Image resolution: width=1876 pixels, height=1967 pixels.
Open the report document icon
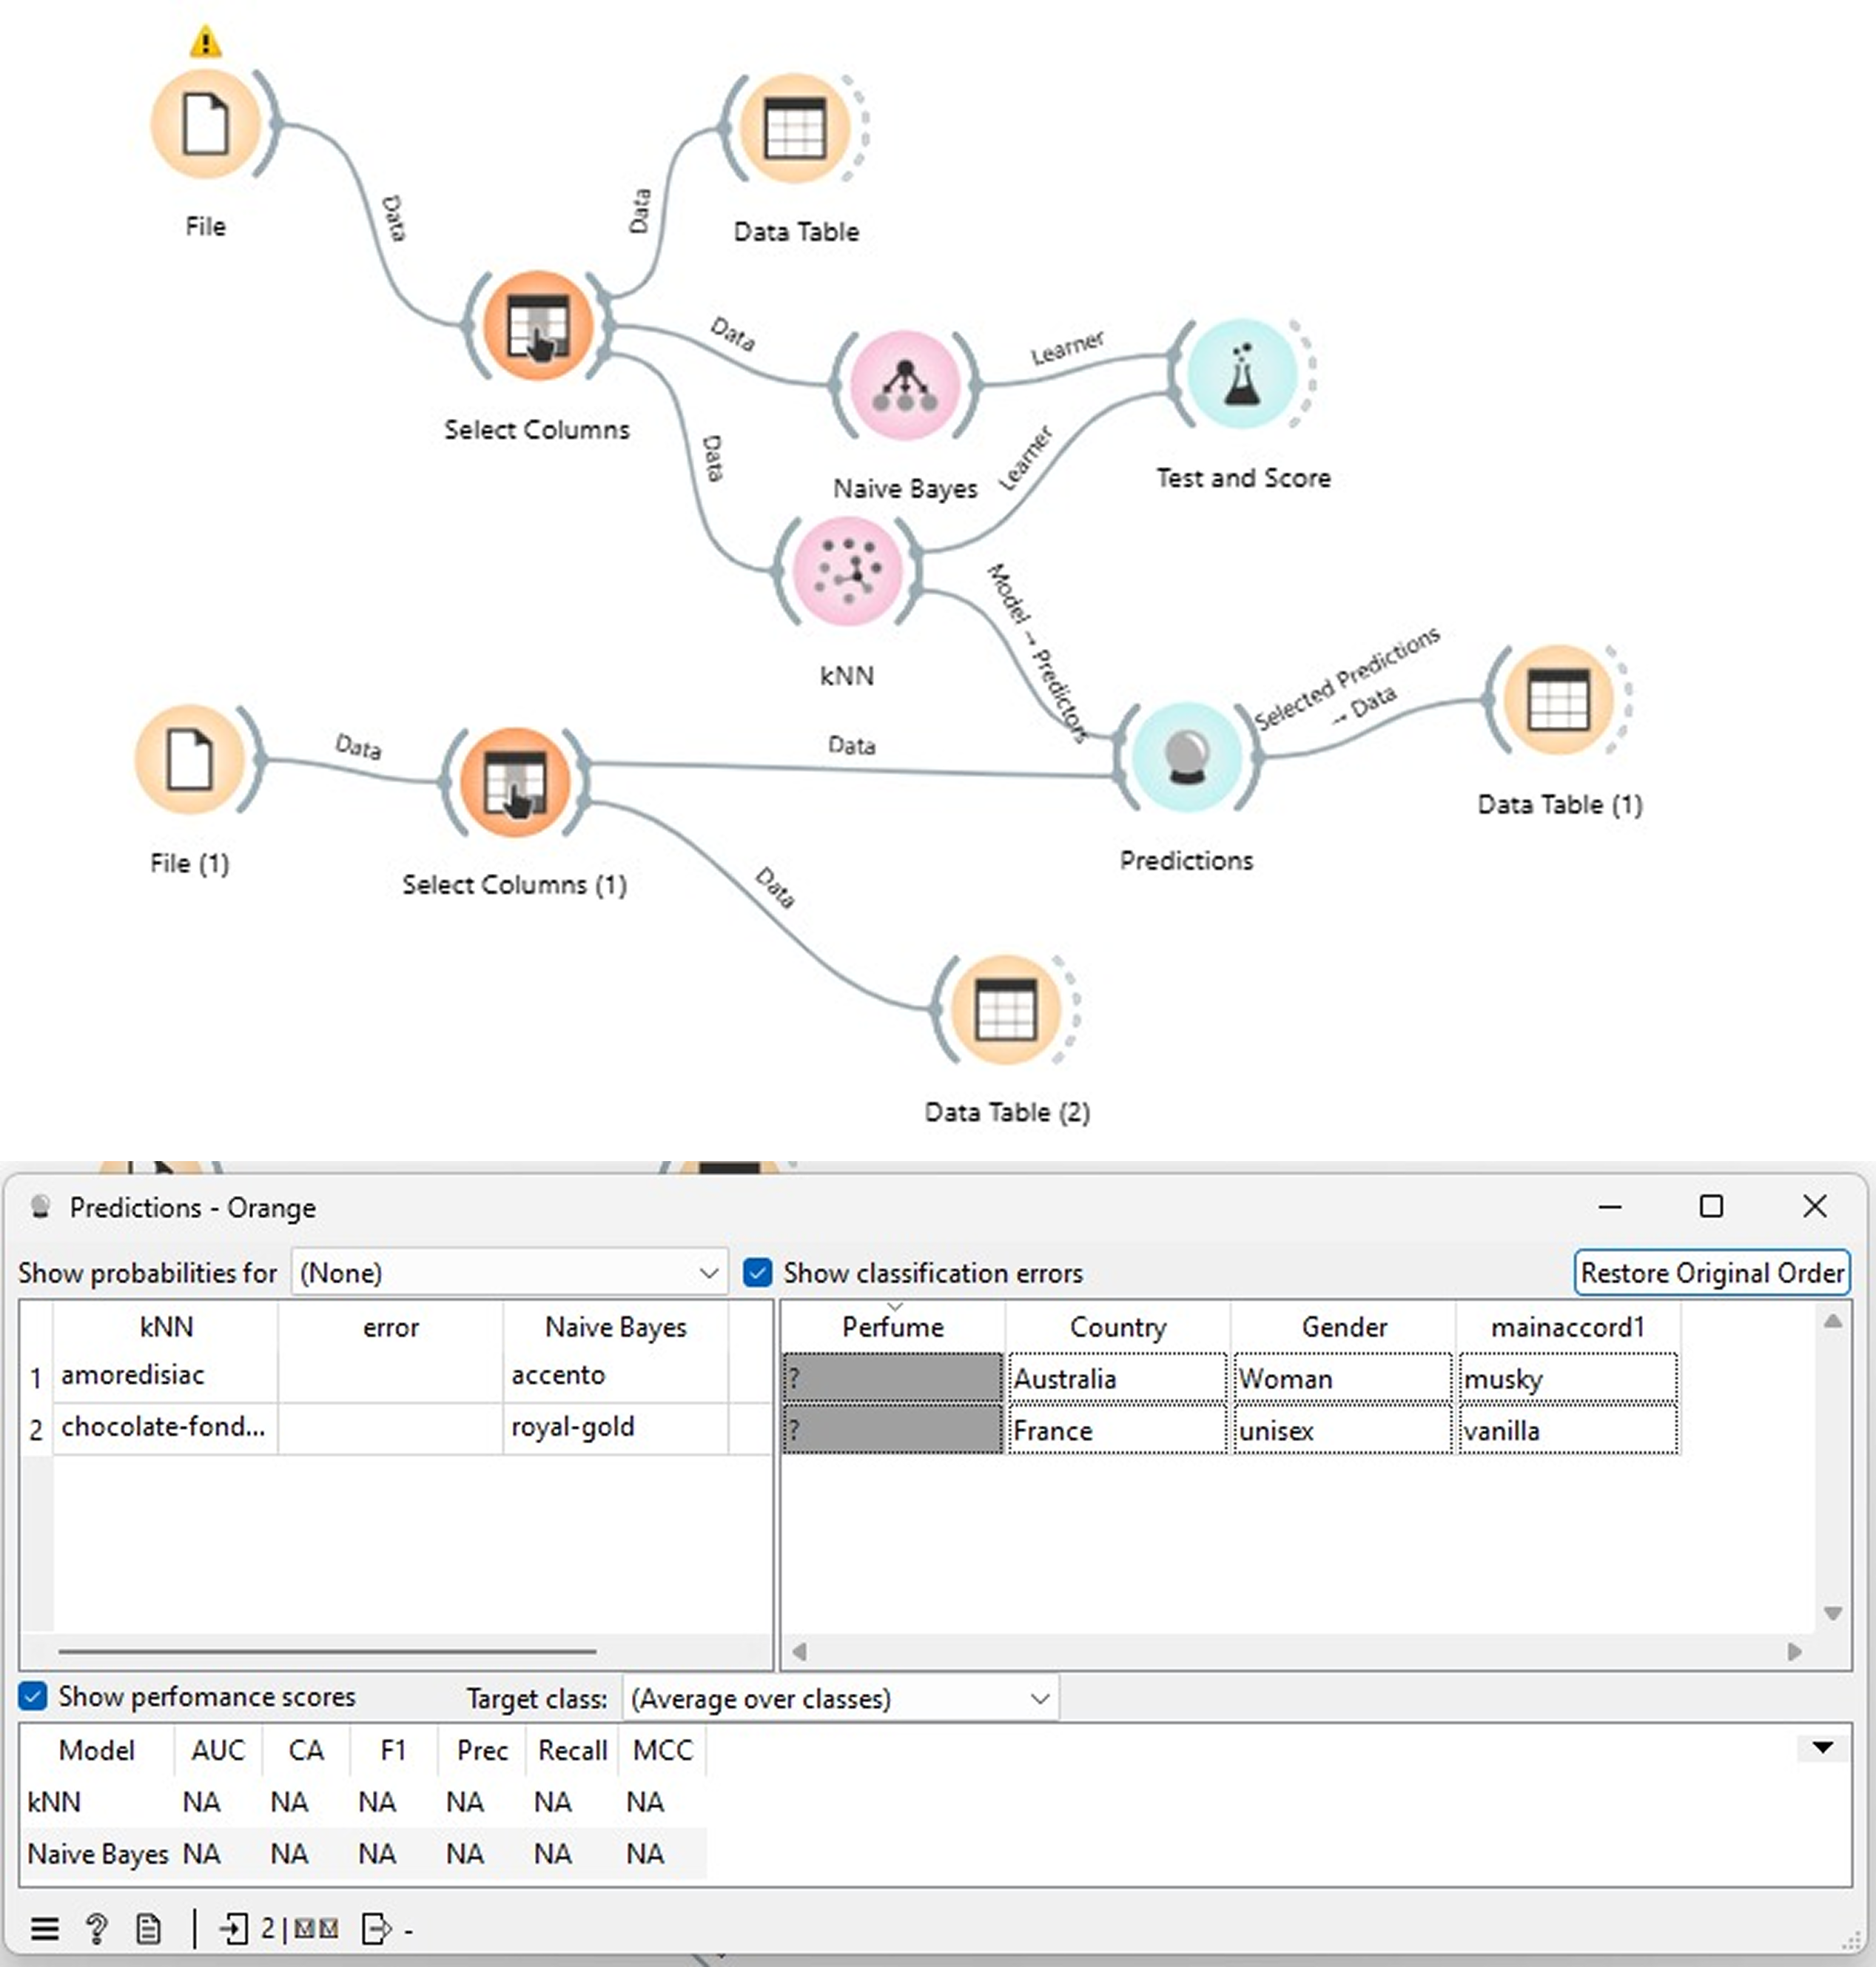pyautogui.click(x=149, y=1928)
